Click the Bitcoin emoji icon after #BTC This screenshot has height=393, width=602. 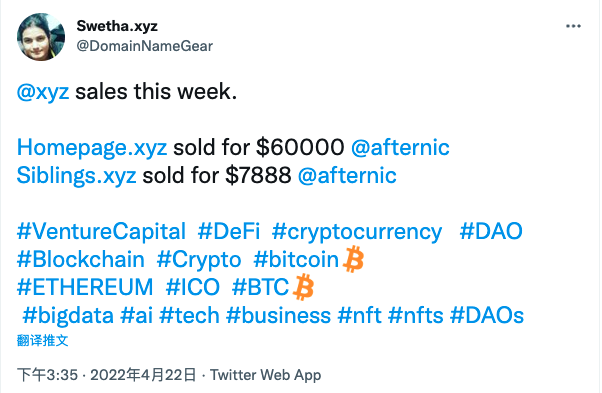click(303, 287)
